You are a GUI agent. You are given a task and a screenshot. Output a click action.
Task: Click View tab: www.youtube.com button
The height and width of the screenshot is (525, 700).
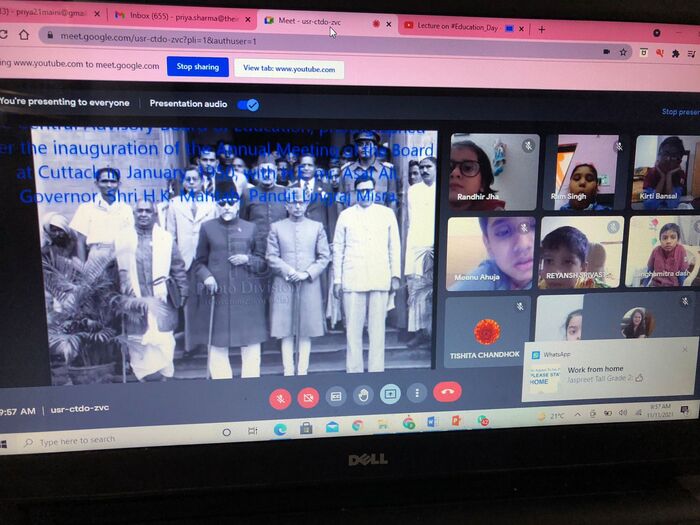pos(289,69)
